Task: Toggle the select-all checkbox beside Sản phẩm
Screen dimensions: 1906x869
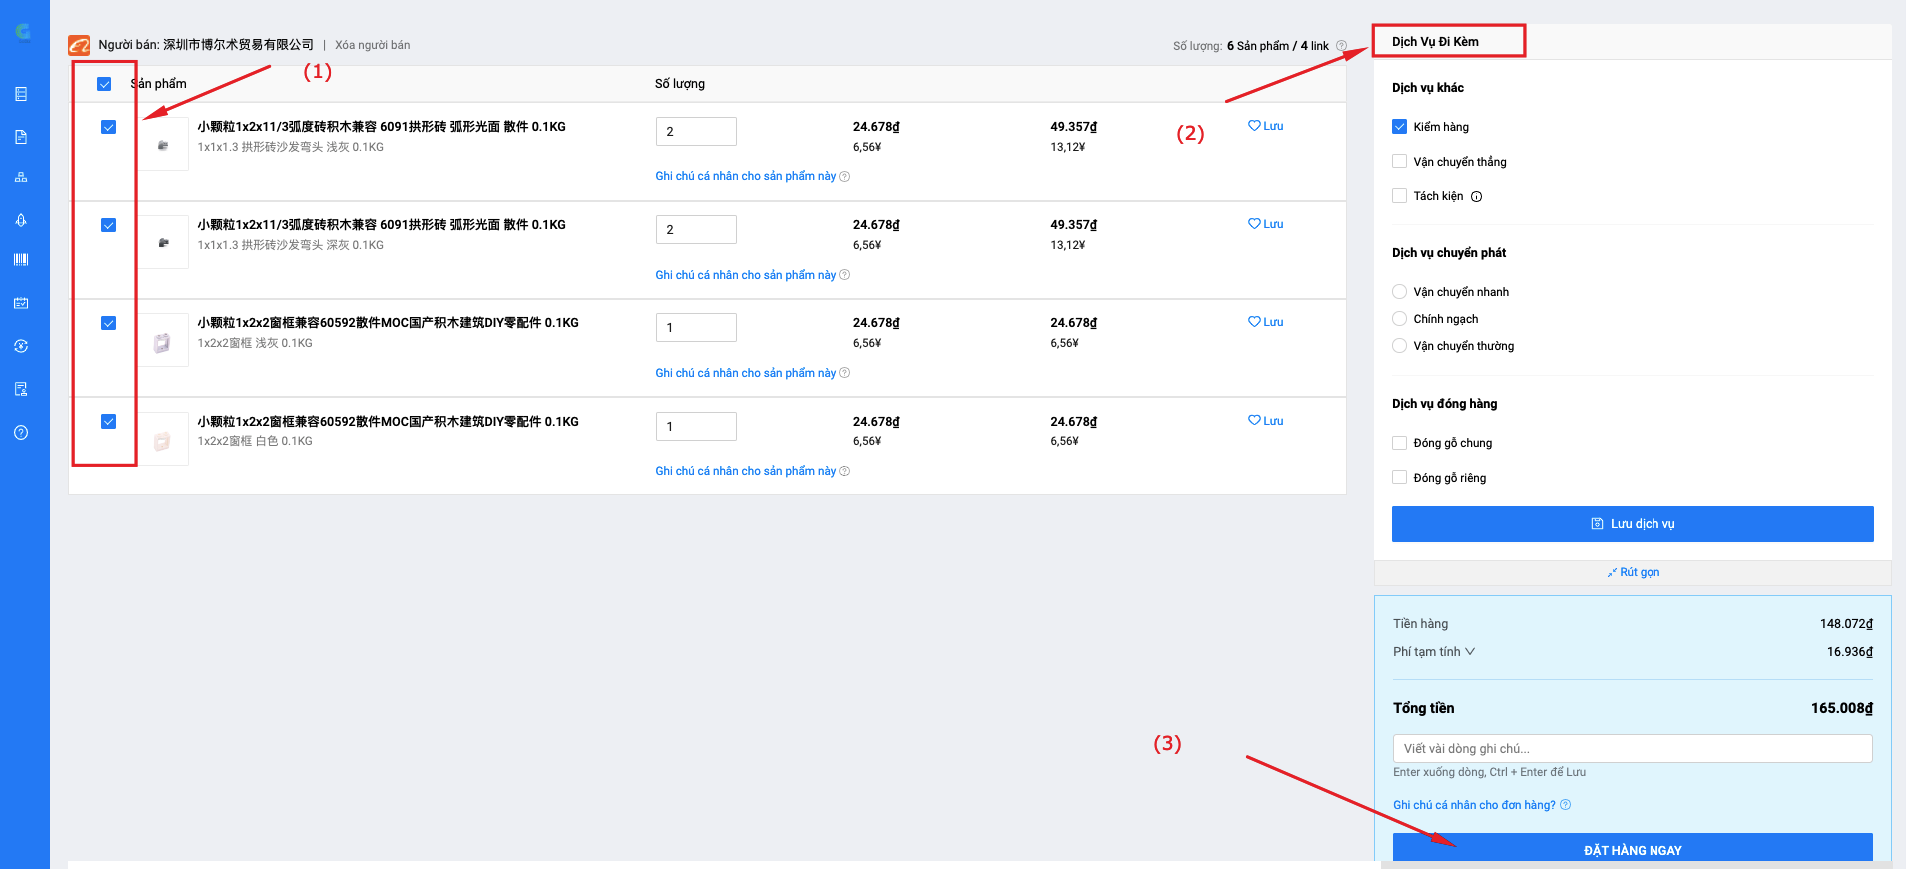Action: click(104, 84)
